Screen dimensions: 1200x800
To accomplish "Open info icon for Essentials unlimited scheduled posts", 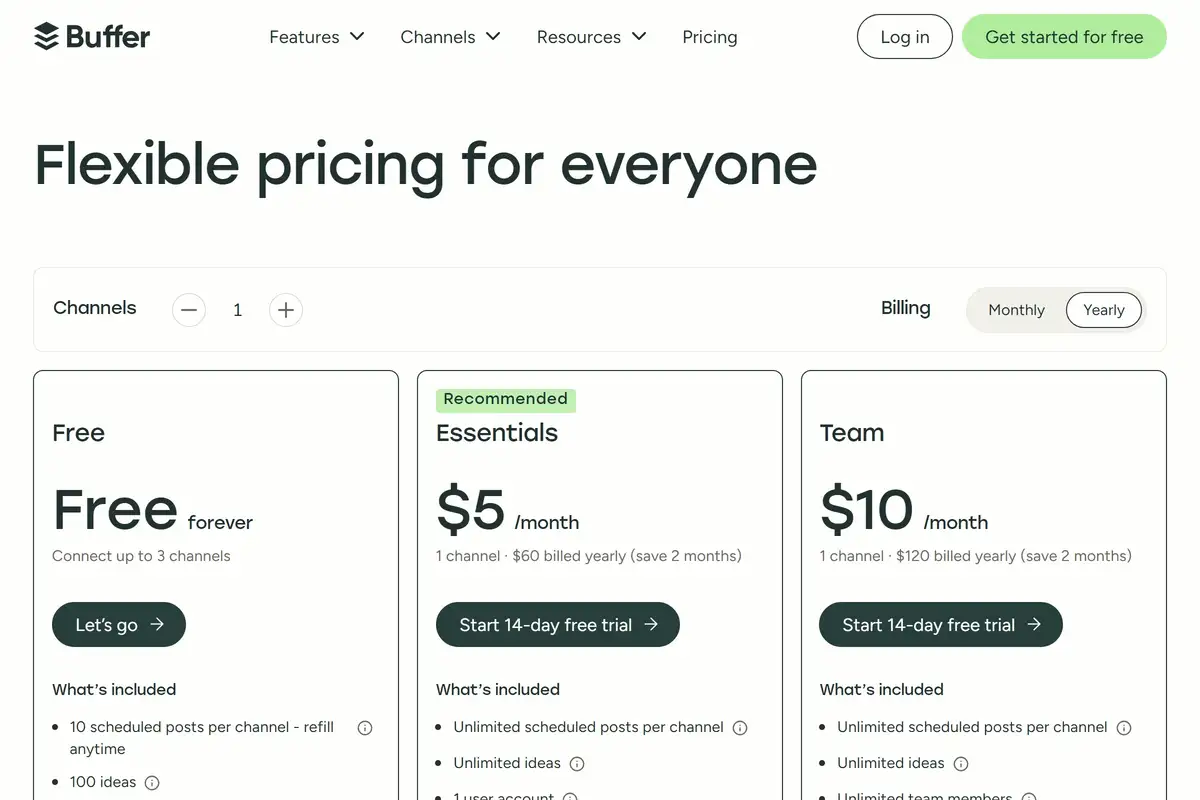I will pos(739,727).
